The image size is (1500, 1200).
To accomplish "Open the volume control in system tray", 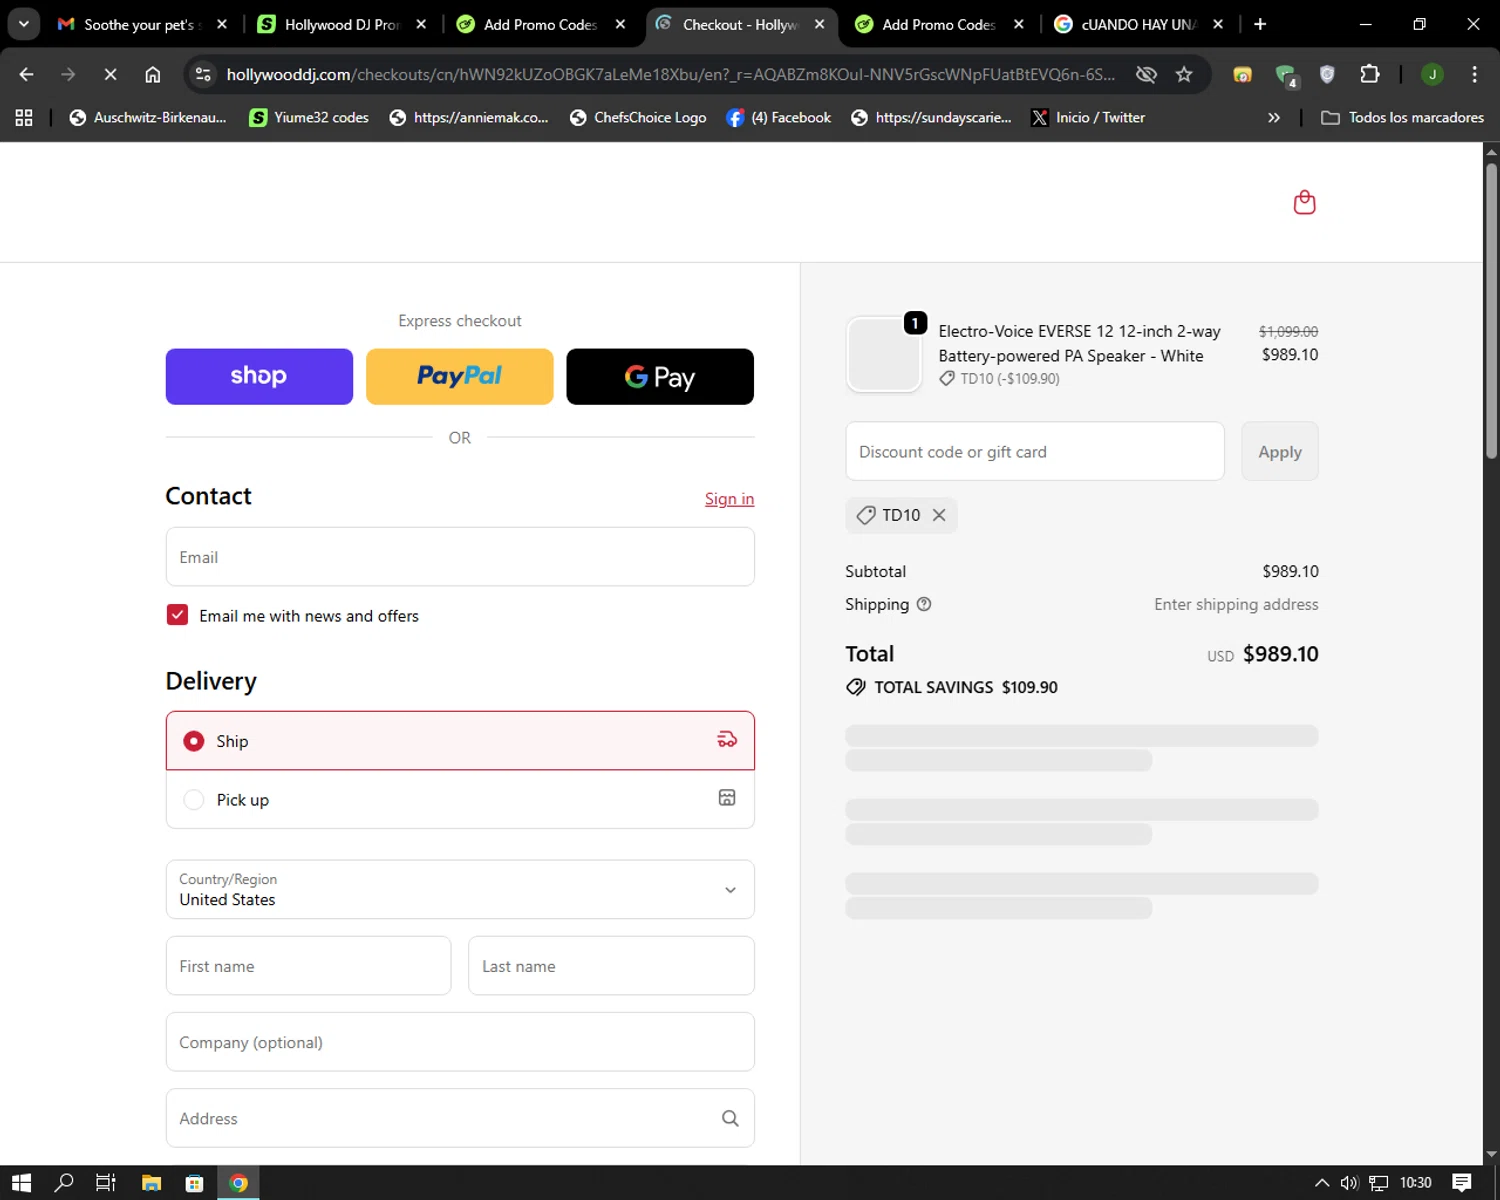I will [x=1349, y=1183].
